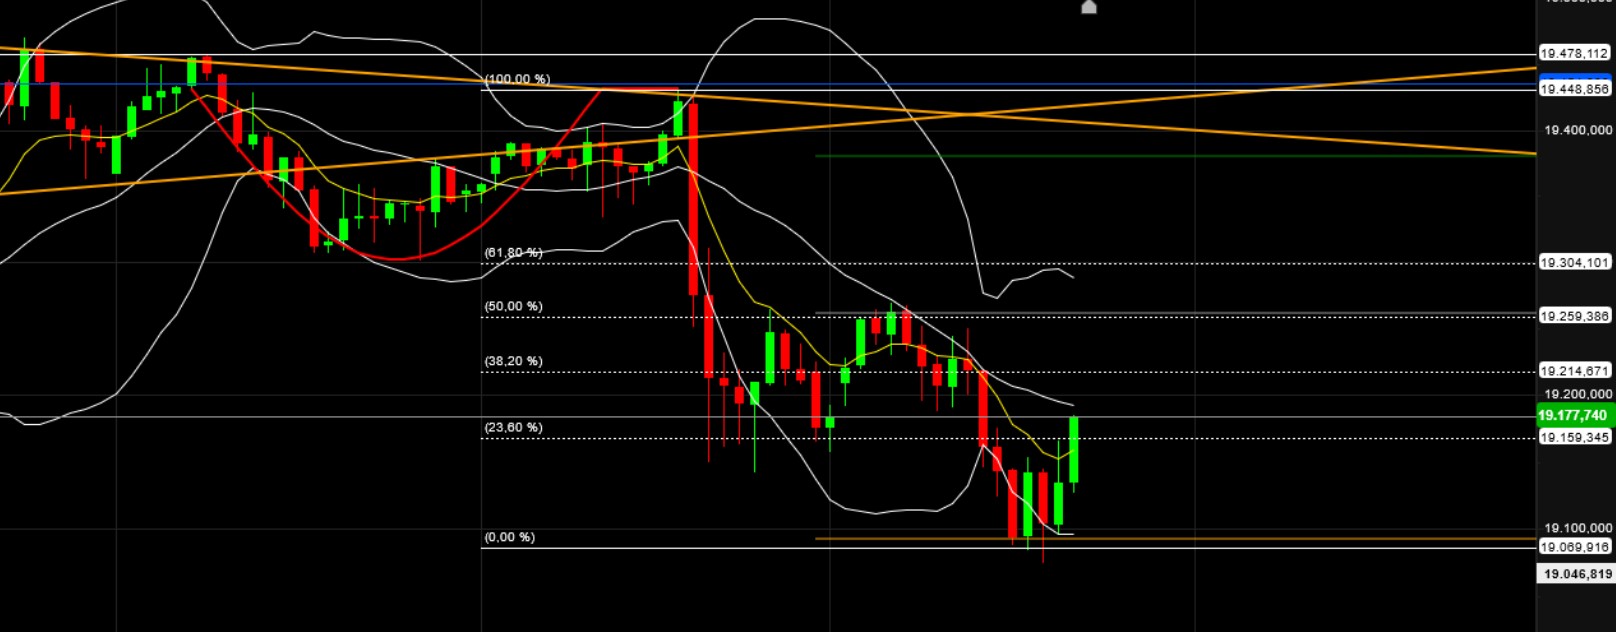Click the 19.214,671 price label

1574,371
